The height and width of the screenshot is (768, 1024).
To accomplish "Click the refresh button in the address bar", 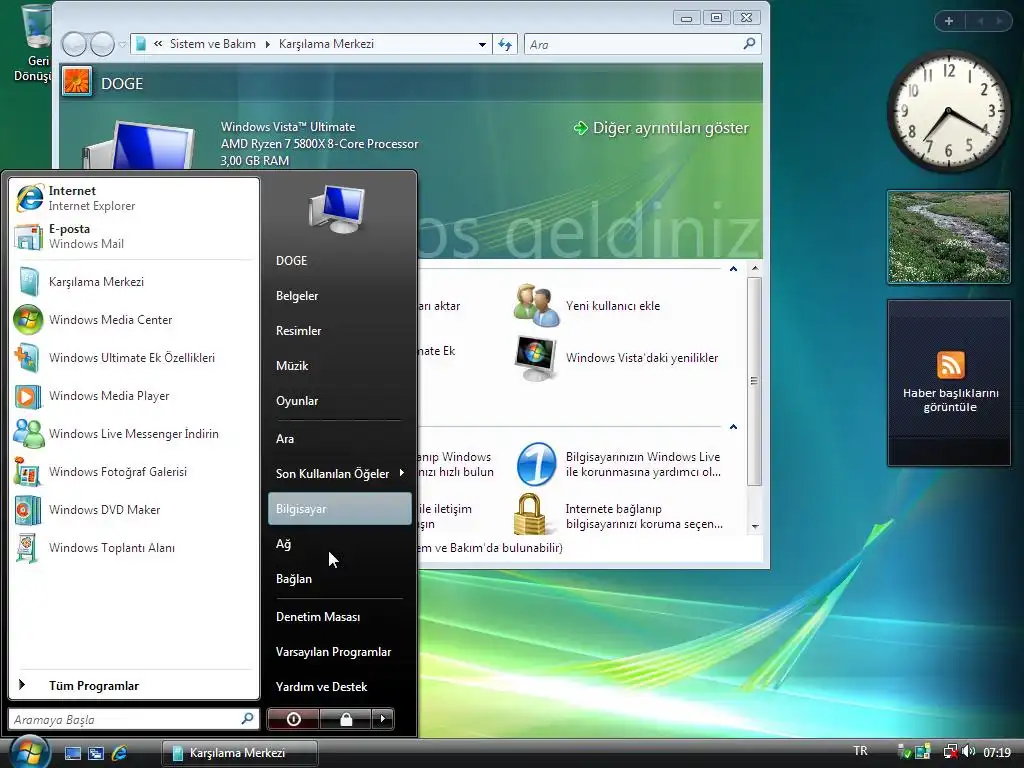I will point(505,44).
